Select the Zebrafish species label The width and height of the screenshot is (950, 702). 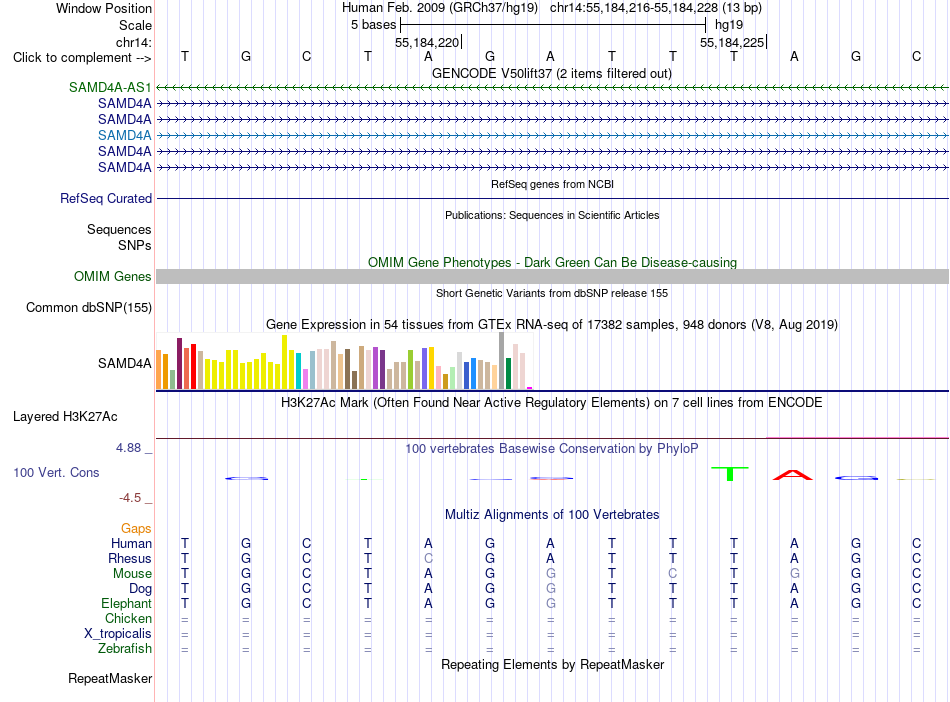[x=125, y=648]
